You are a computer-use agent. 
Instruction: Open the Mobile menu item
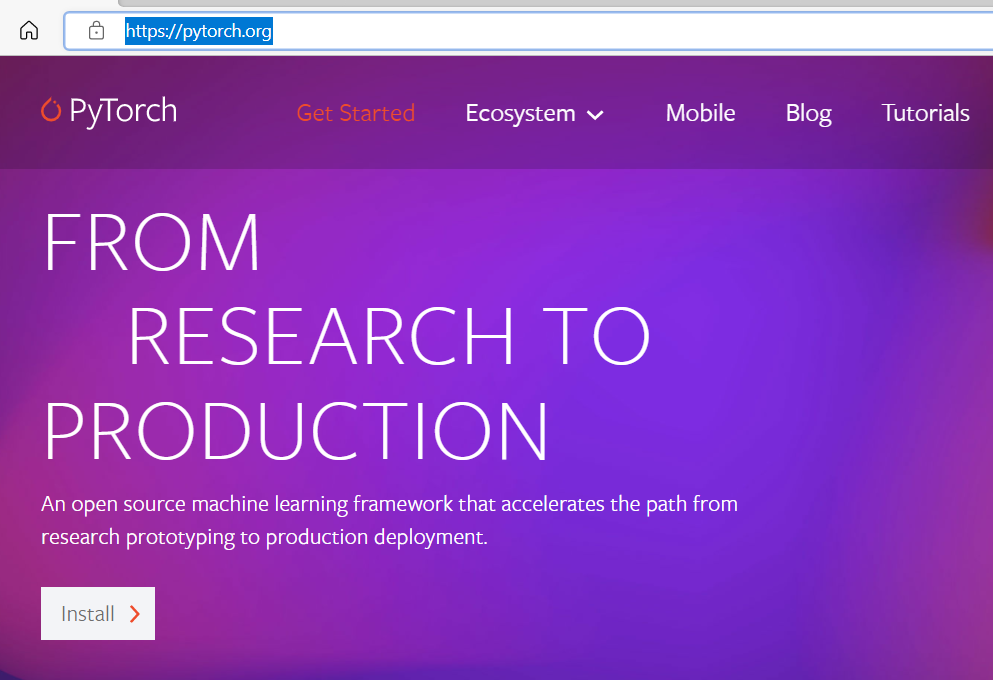pyautogui.click(x=700, y=113)
